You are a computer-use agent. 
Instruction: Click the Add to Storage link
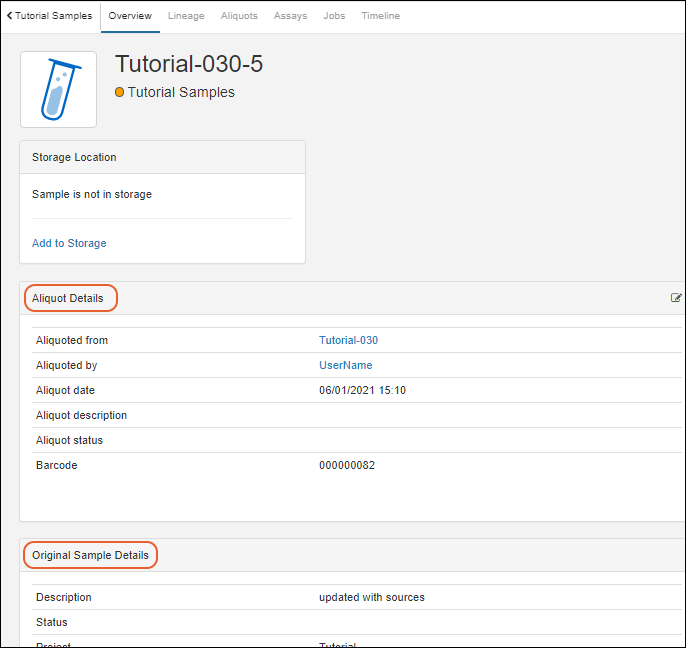coord(69,243)
